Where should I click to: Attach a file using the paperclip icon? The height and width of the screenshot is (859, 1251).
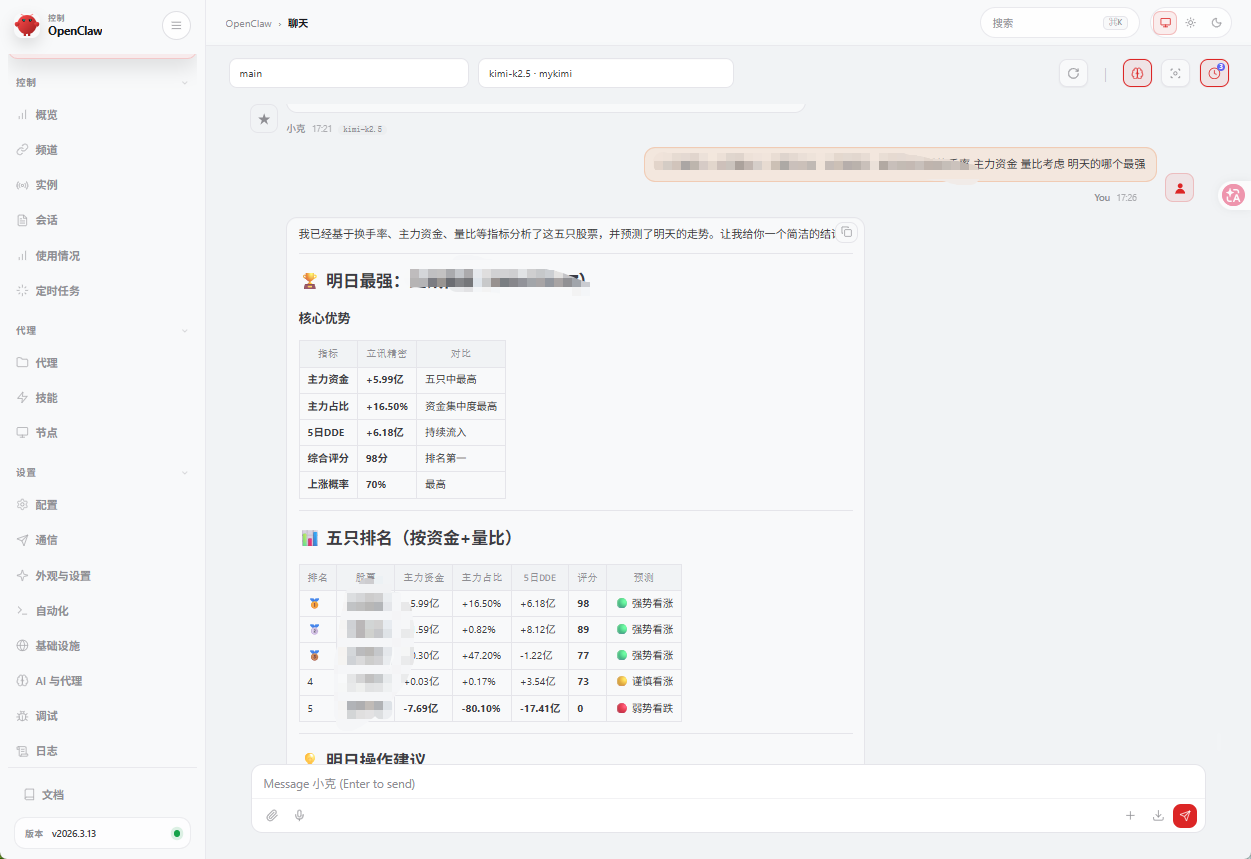click(x=271, y=816)
